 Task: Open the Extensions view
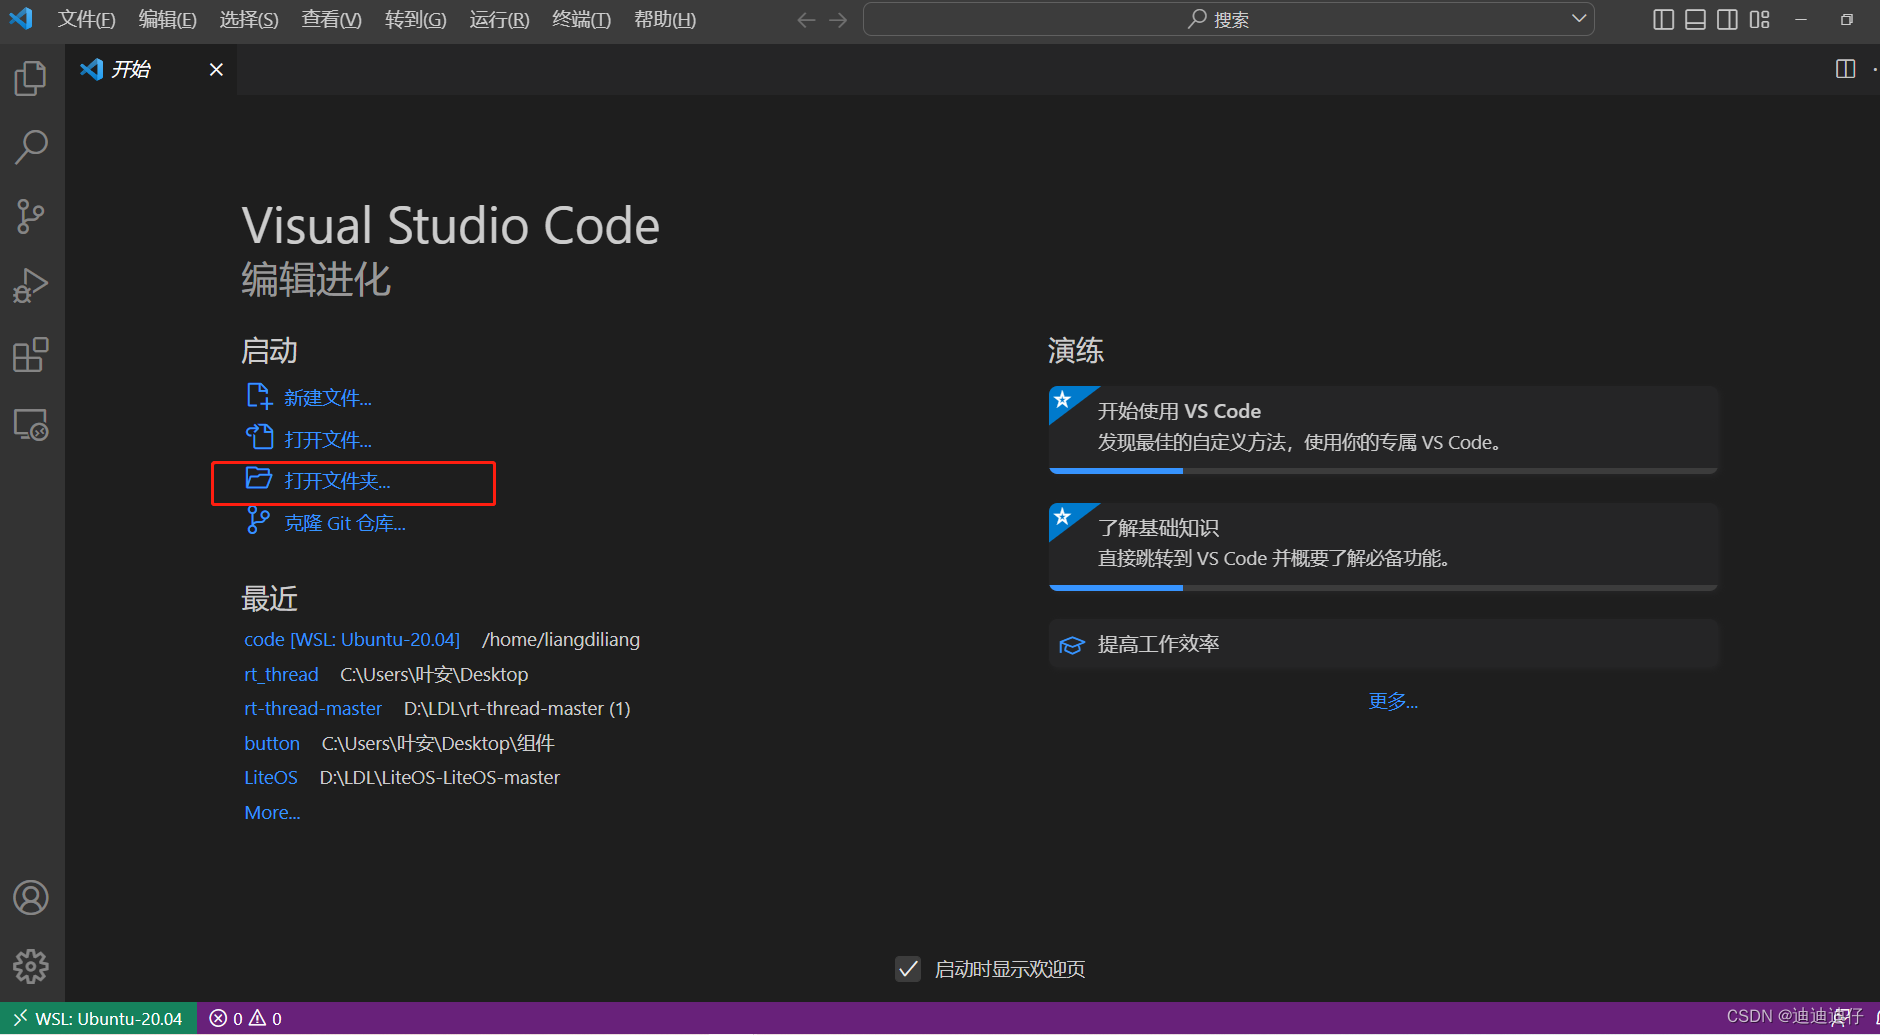(x=31, y=355)
